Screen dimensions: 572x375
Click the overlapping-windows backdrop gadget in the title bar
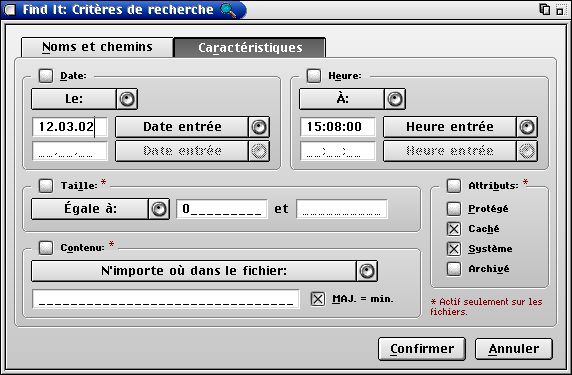click(x=545, y=9)
